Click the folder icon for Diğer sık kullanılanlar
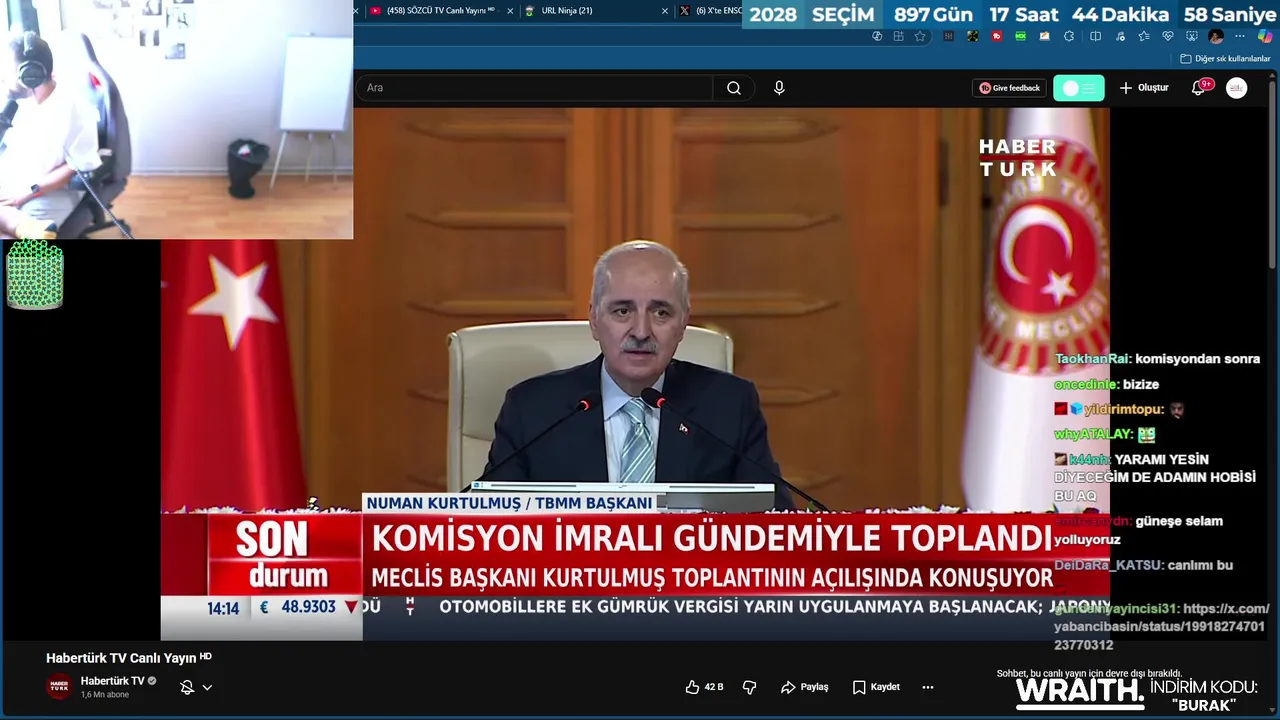The image size is (1280, 720). coord(1186,59)
